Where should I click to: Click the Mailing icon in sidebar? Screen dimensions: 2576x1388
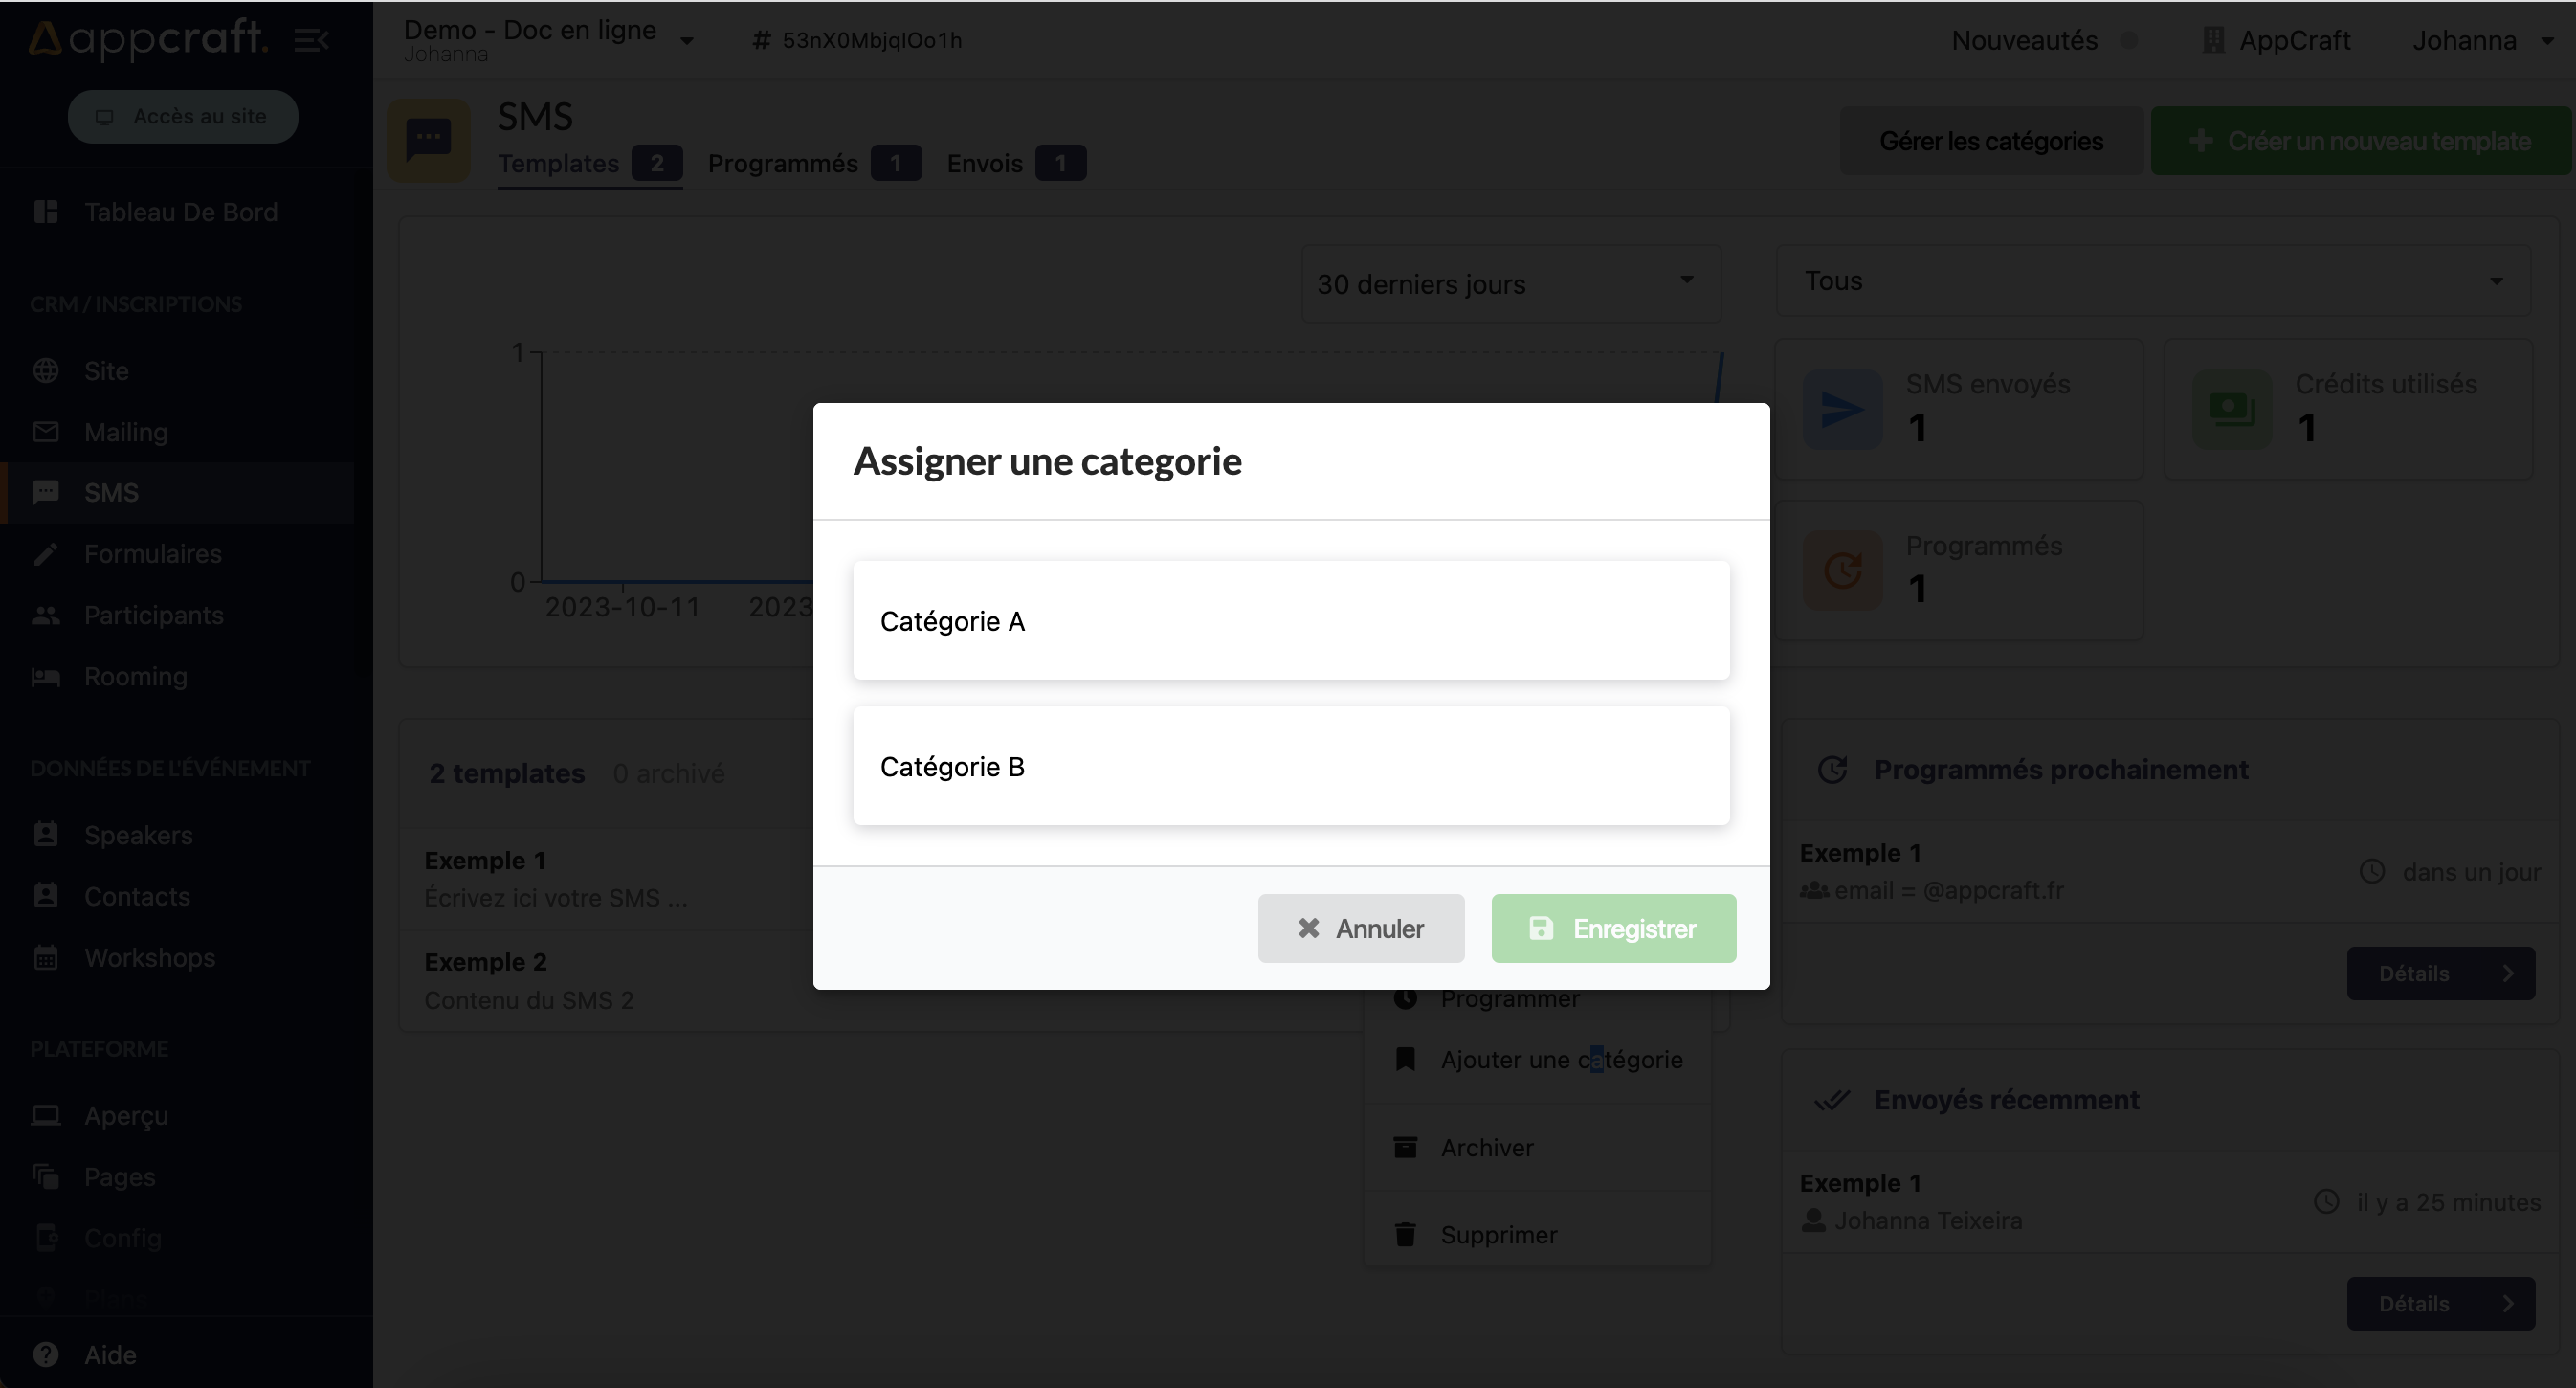46,433
